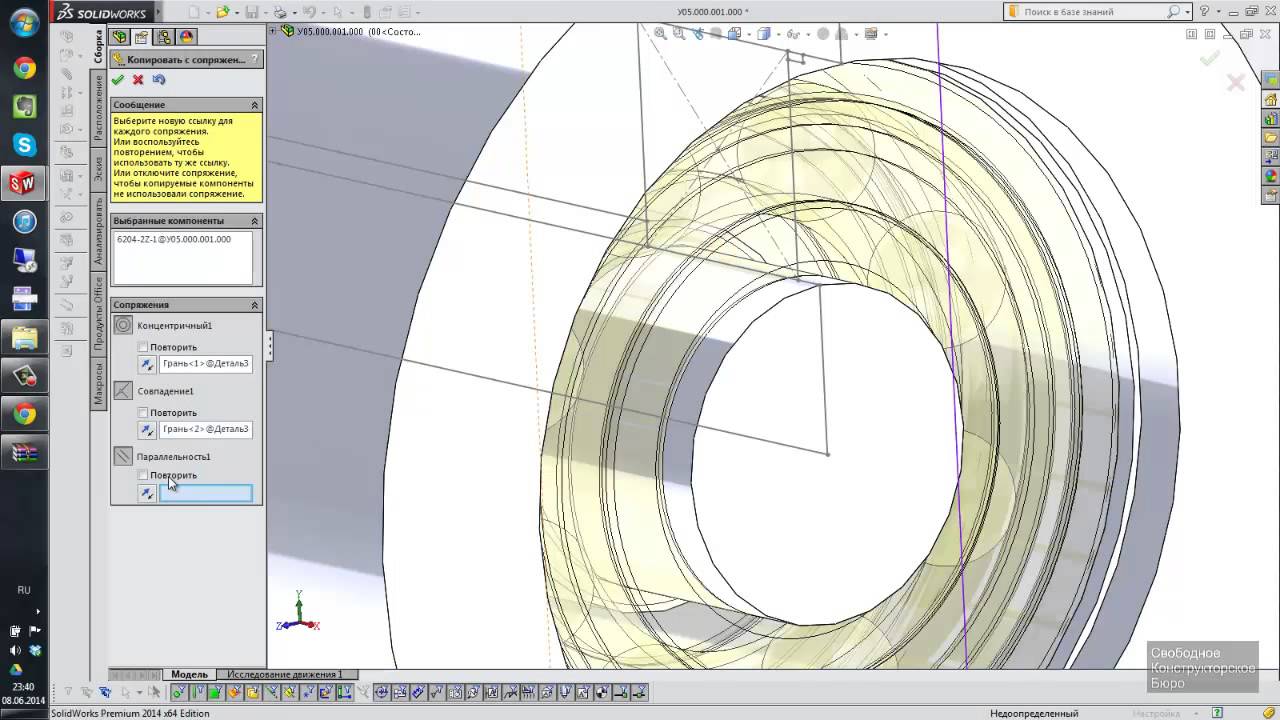Image resolution: width=1280 pixels, height=720 pixels.
Task: Flip alignment button for Параллельность1
Action: (x=147, y=493)
